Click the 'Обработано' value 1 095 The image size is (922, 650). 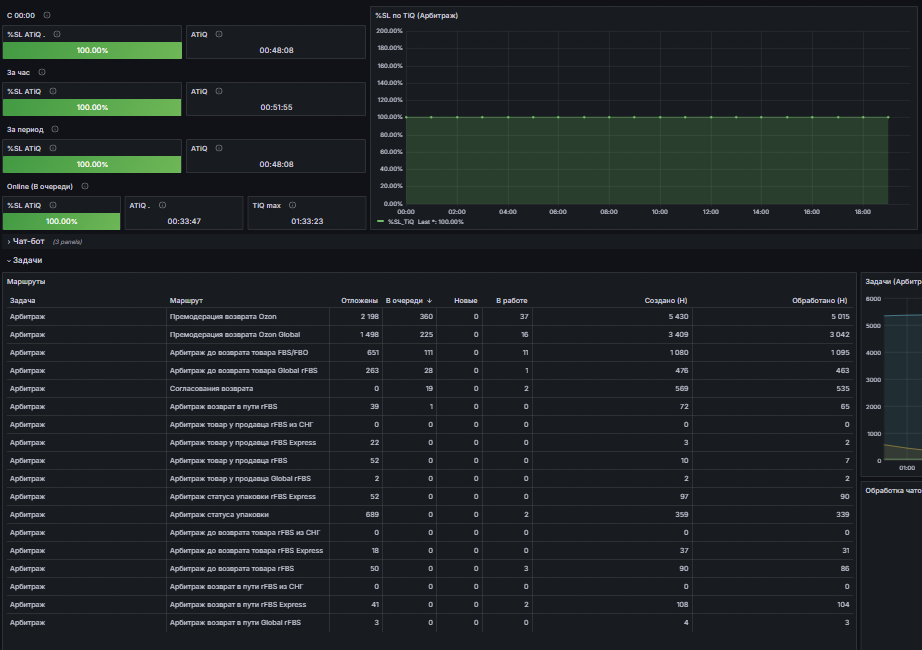tap(840, 353)
